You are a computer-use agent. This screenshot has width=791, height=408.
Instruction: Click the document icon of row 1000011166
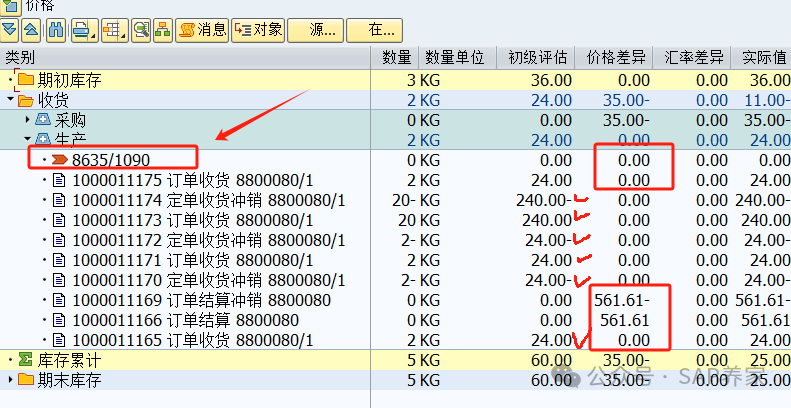coord(60,320)
